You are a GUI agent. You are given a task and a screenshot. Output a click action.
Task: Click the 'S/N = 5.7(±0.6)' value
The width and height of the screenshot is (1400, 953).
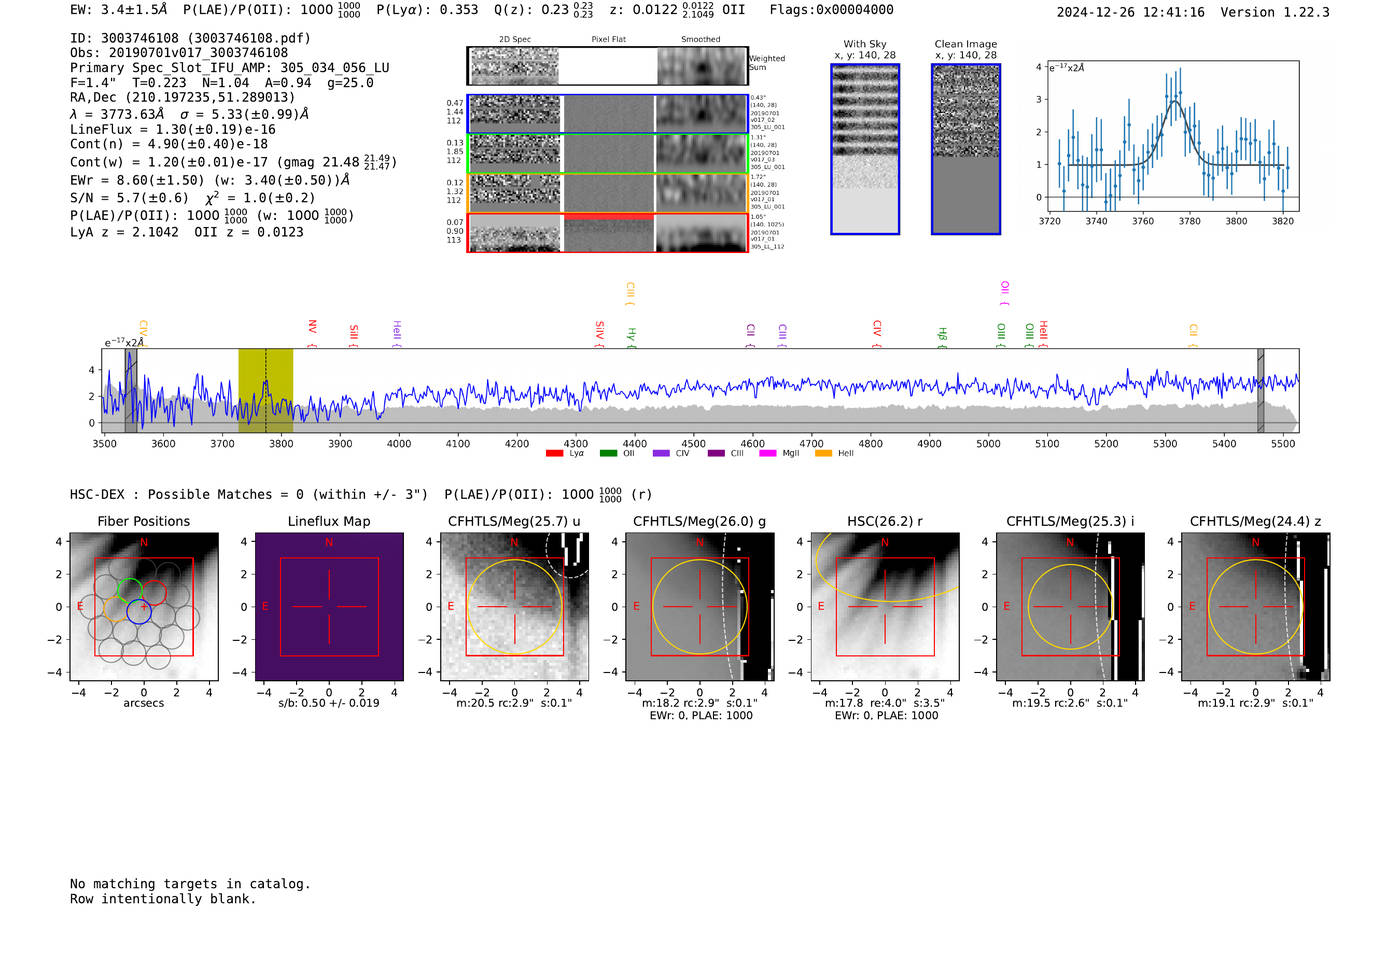(x=129, y=198)
